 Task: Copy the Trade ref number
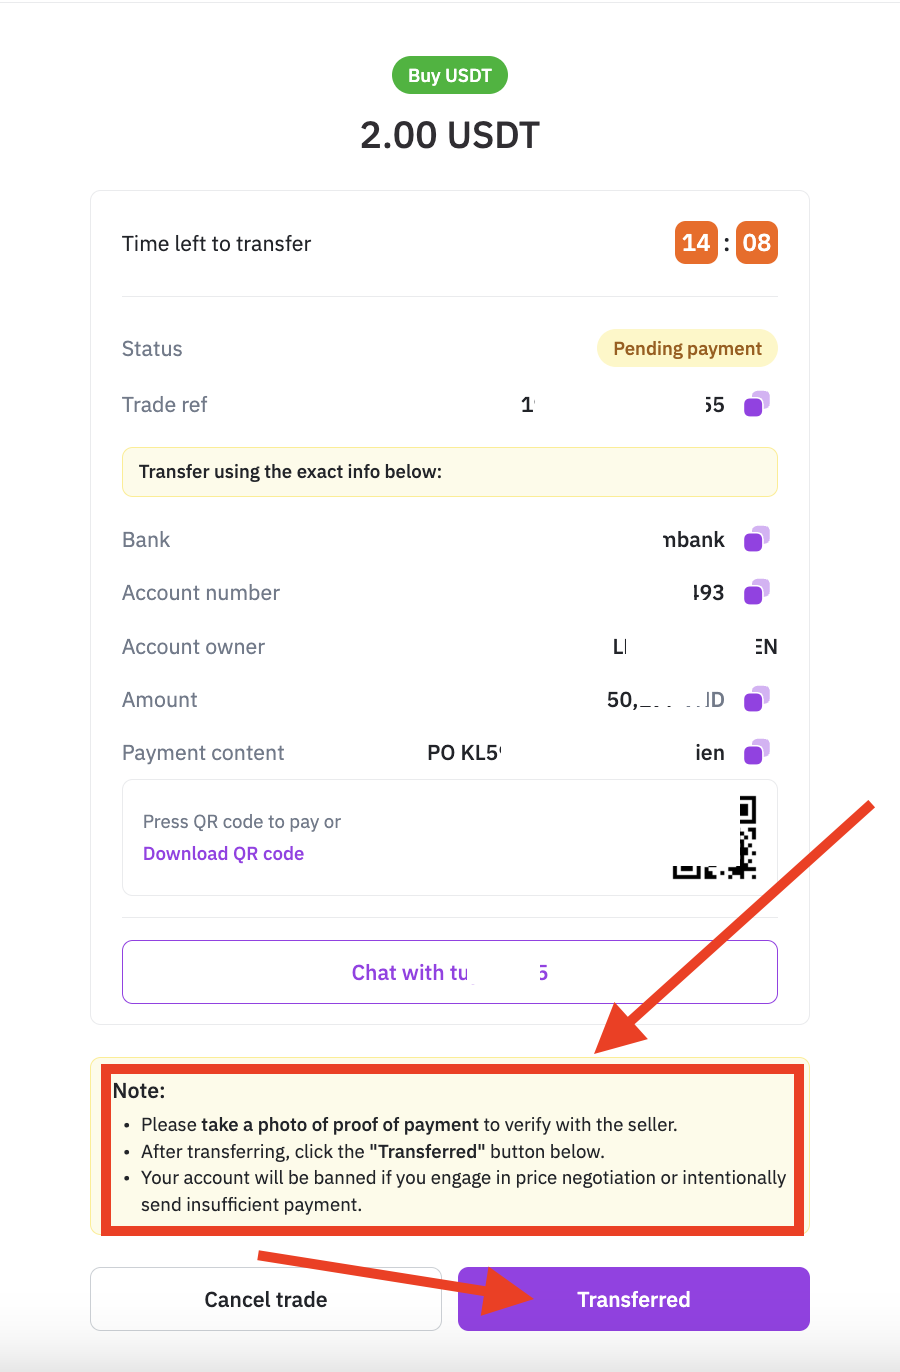(x=756, y=405)
